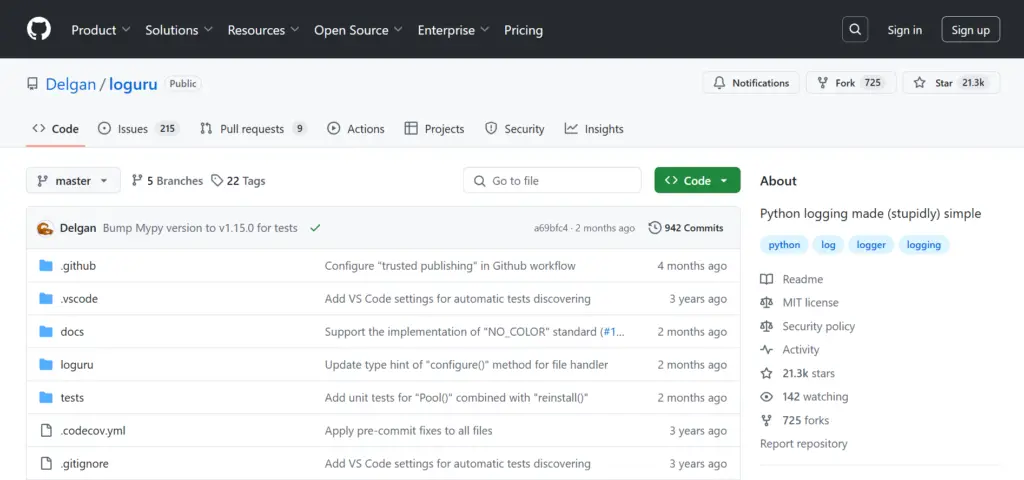The height and width of the screenshot is (480, 1024).
Task: Open the .codecov.yml file name
Action: click(x=93, y=430)
